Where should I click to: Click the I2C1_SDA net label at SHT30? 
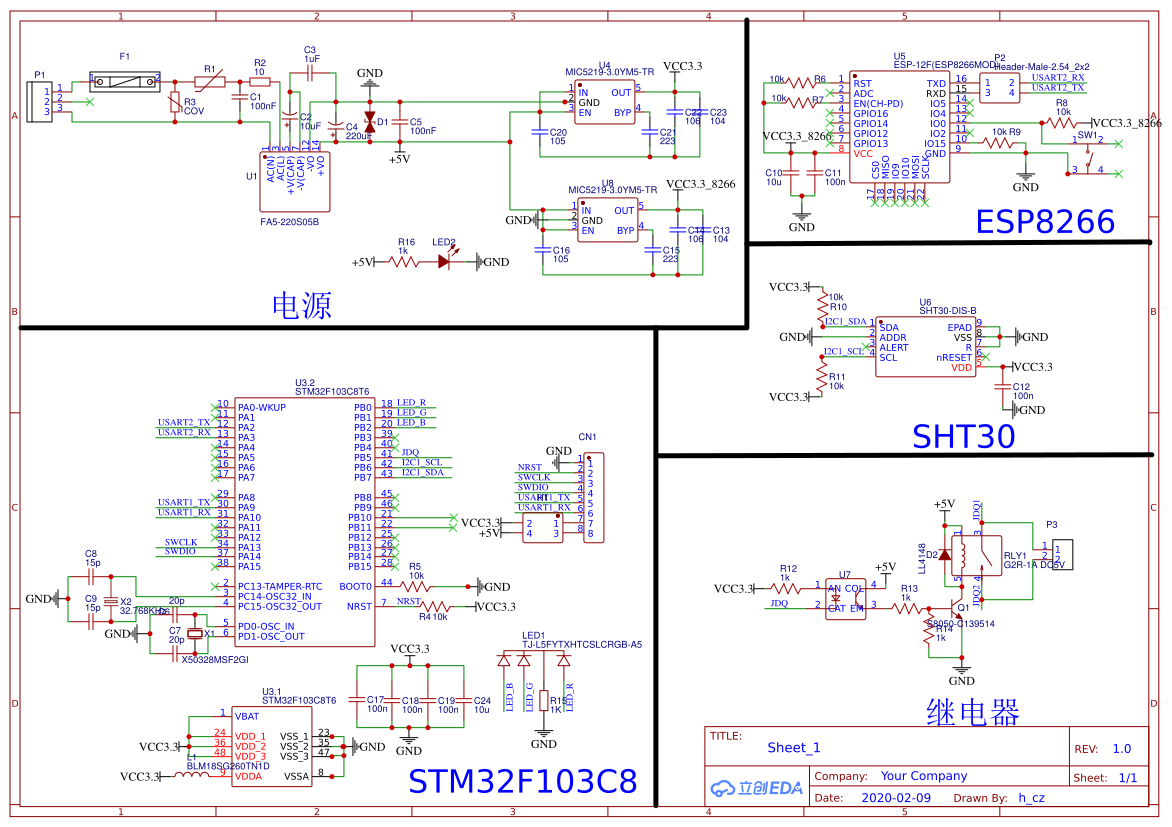tap(845, 322)
